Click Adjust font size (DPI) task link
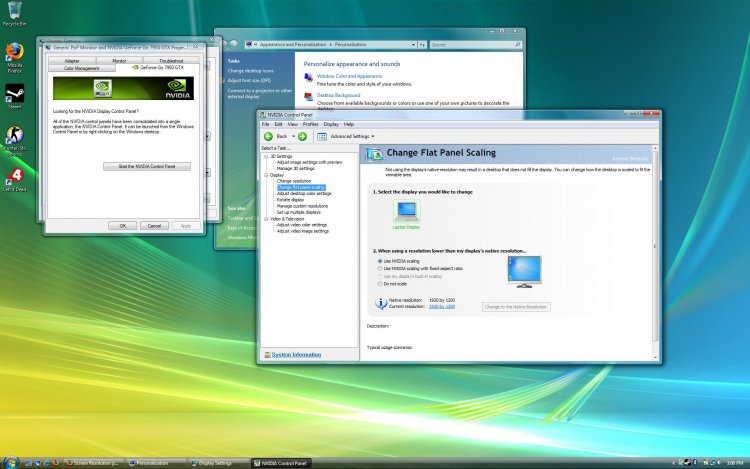Screen dimensions: 750x469 249,80
